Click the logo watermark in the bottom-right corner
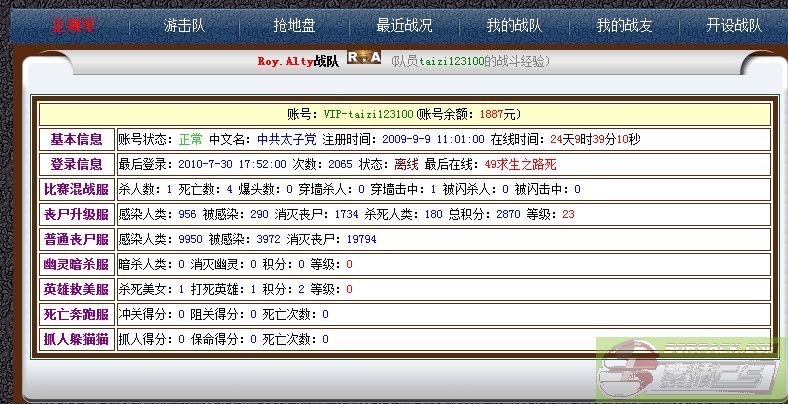The image size is (788, 404). point(692,371)
